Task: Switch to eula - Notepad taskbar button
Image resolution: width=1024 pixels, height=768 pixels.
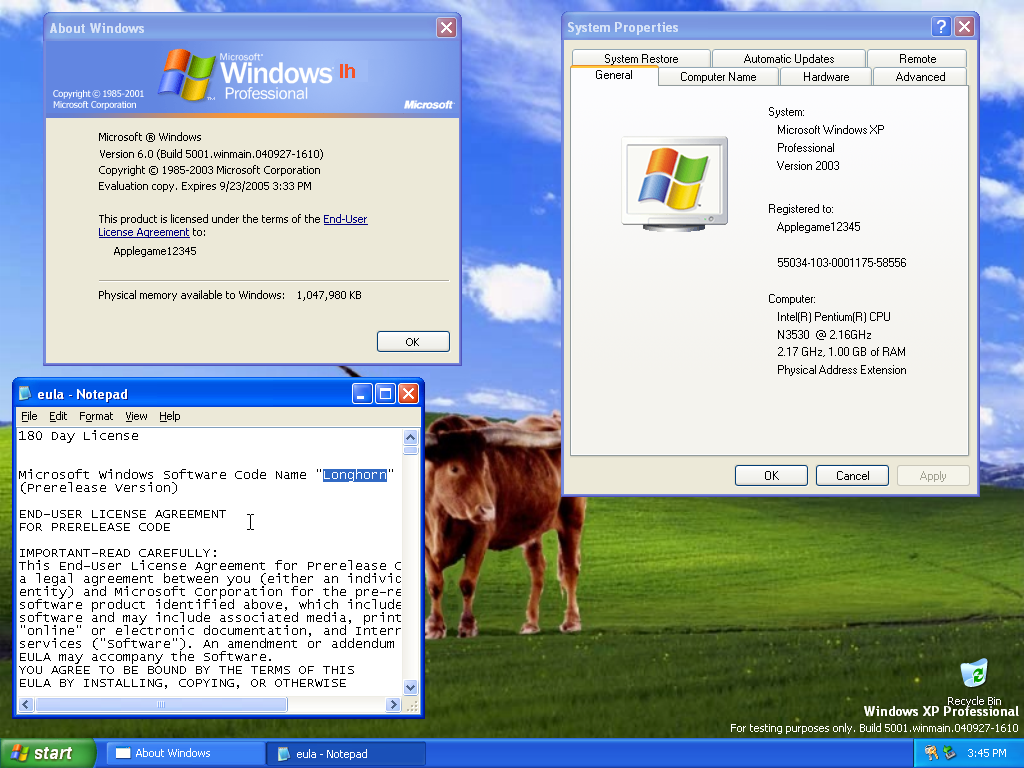Action: [346, 753]
